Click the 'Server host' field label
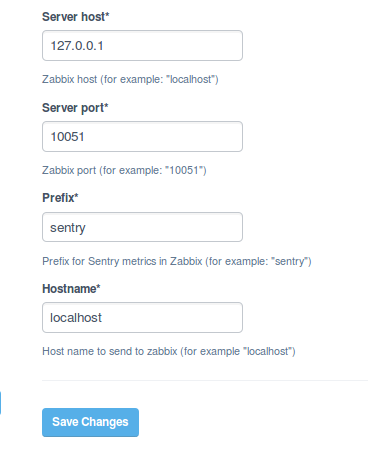This screenshot has height=458, width=368. point(75,17)
